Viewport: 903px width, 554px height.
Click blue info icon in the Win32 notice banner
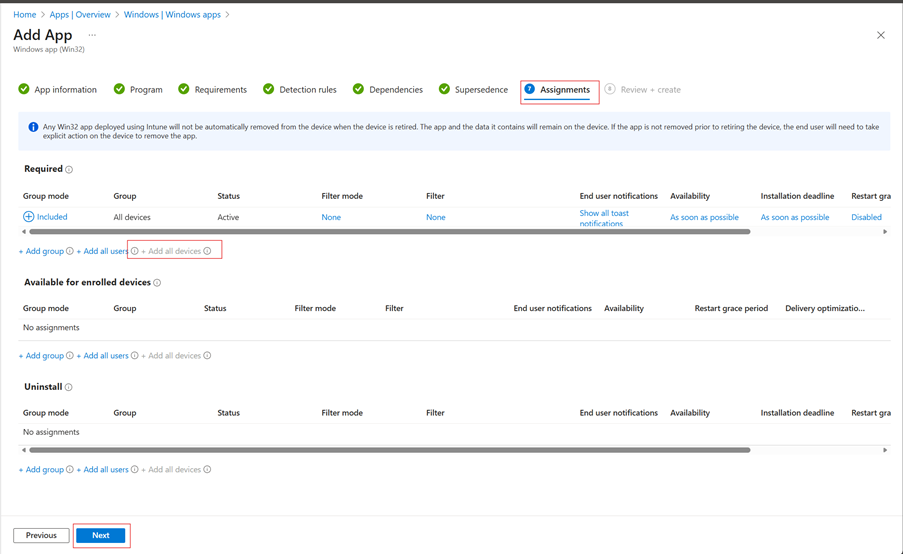pyautogui.click(x=33, y=127)
